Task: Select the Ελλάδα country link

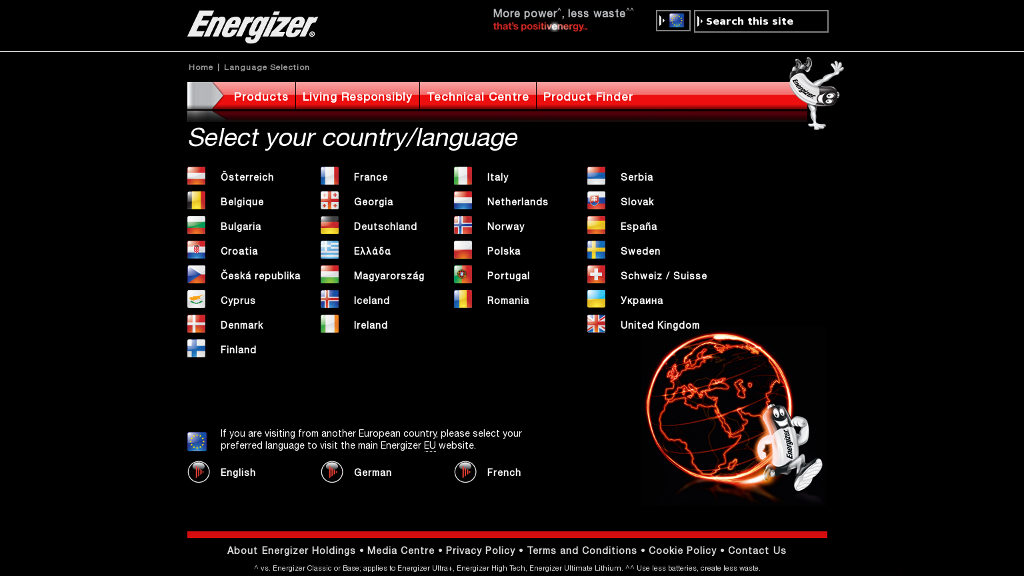Action: [x=372, y=251]
